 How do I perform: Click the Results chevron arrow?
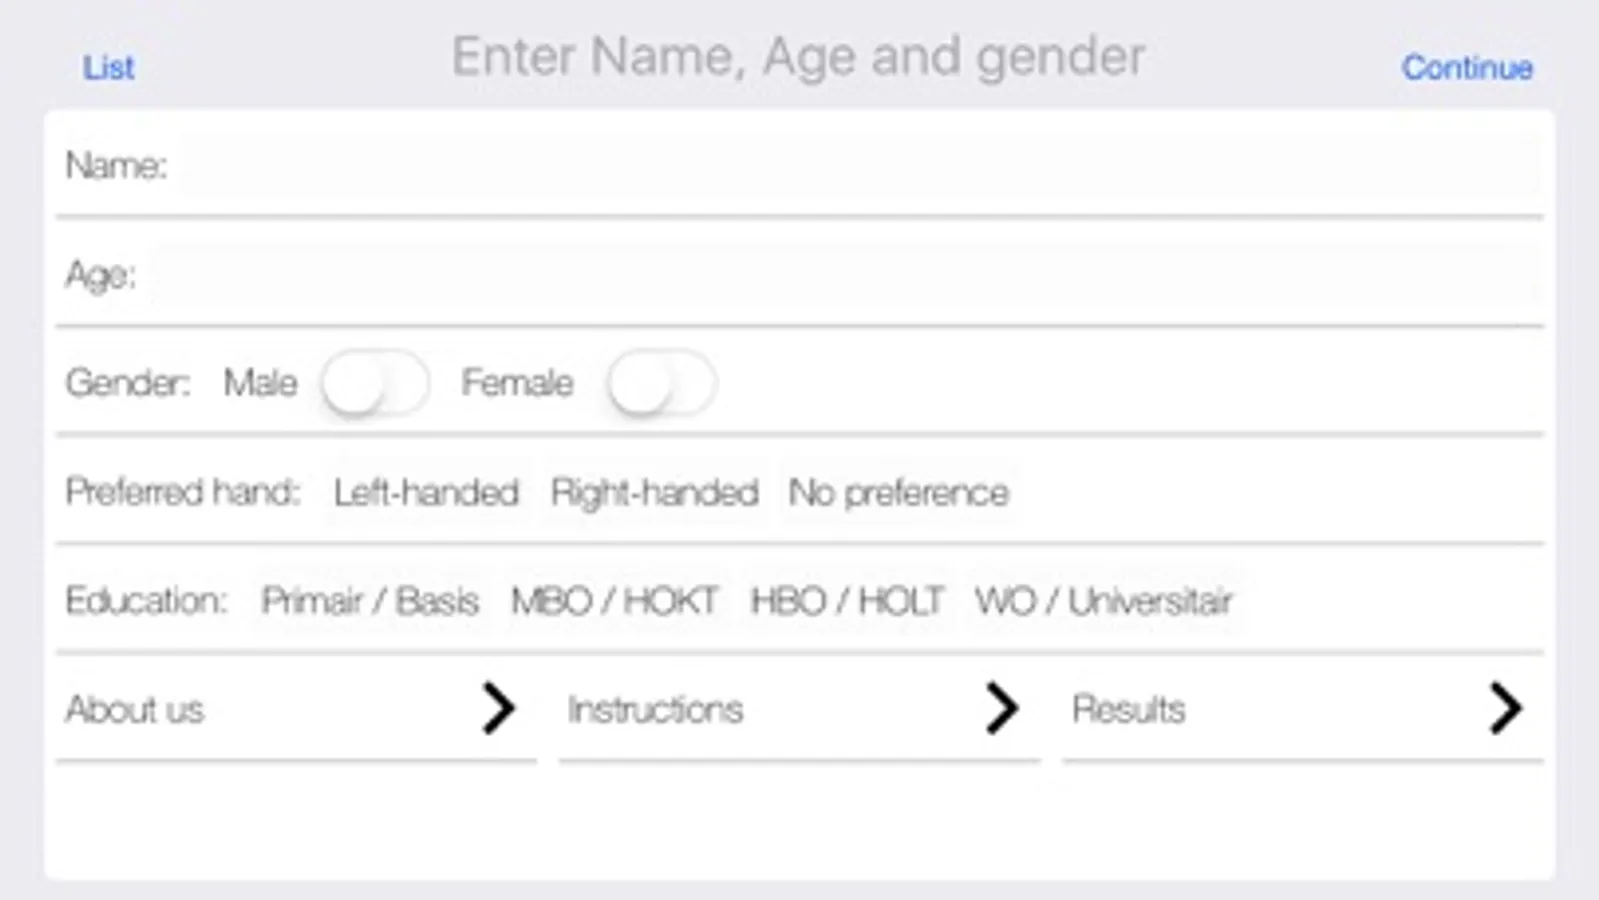[1504, 709]
